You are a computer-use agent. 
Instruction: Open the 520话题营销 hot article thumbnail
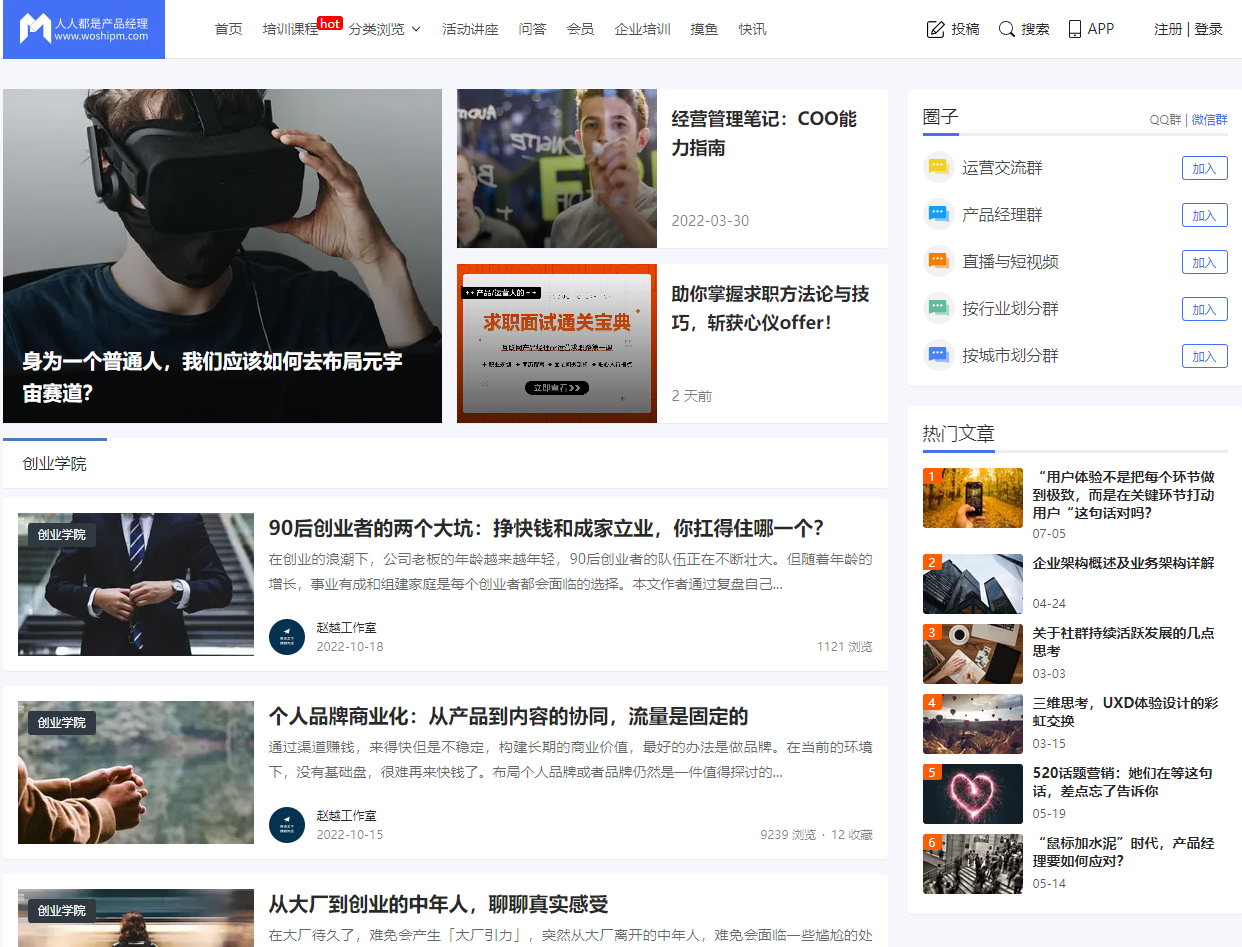point(972,794)
